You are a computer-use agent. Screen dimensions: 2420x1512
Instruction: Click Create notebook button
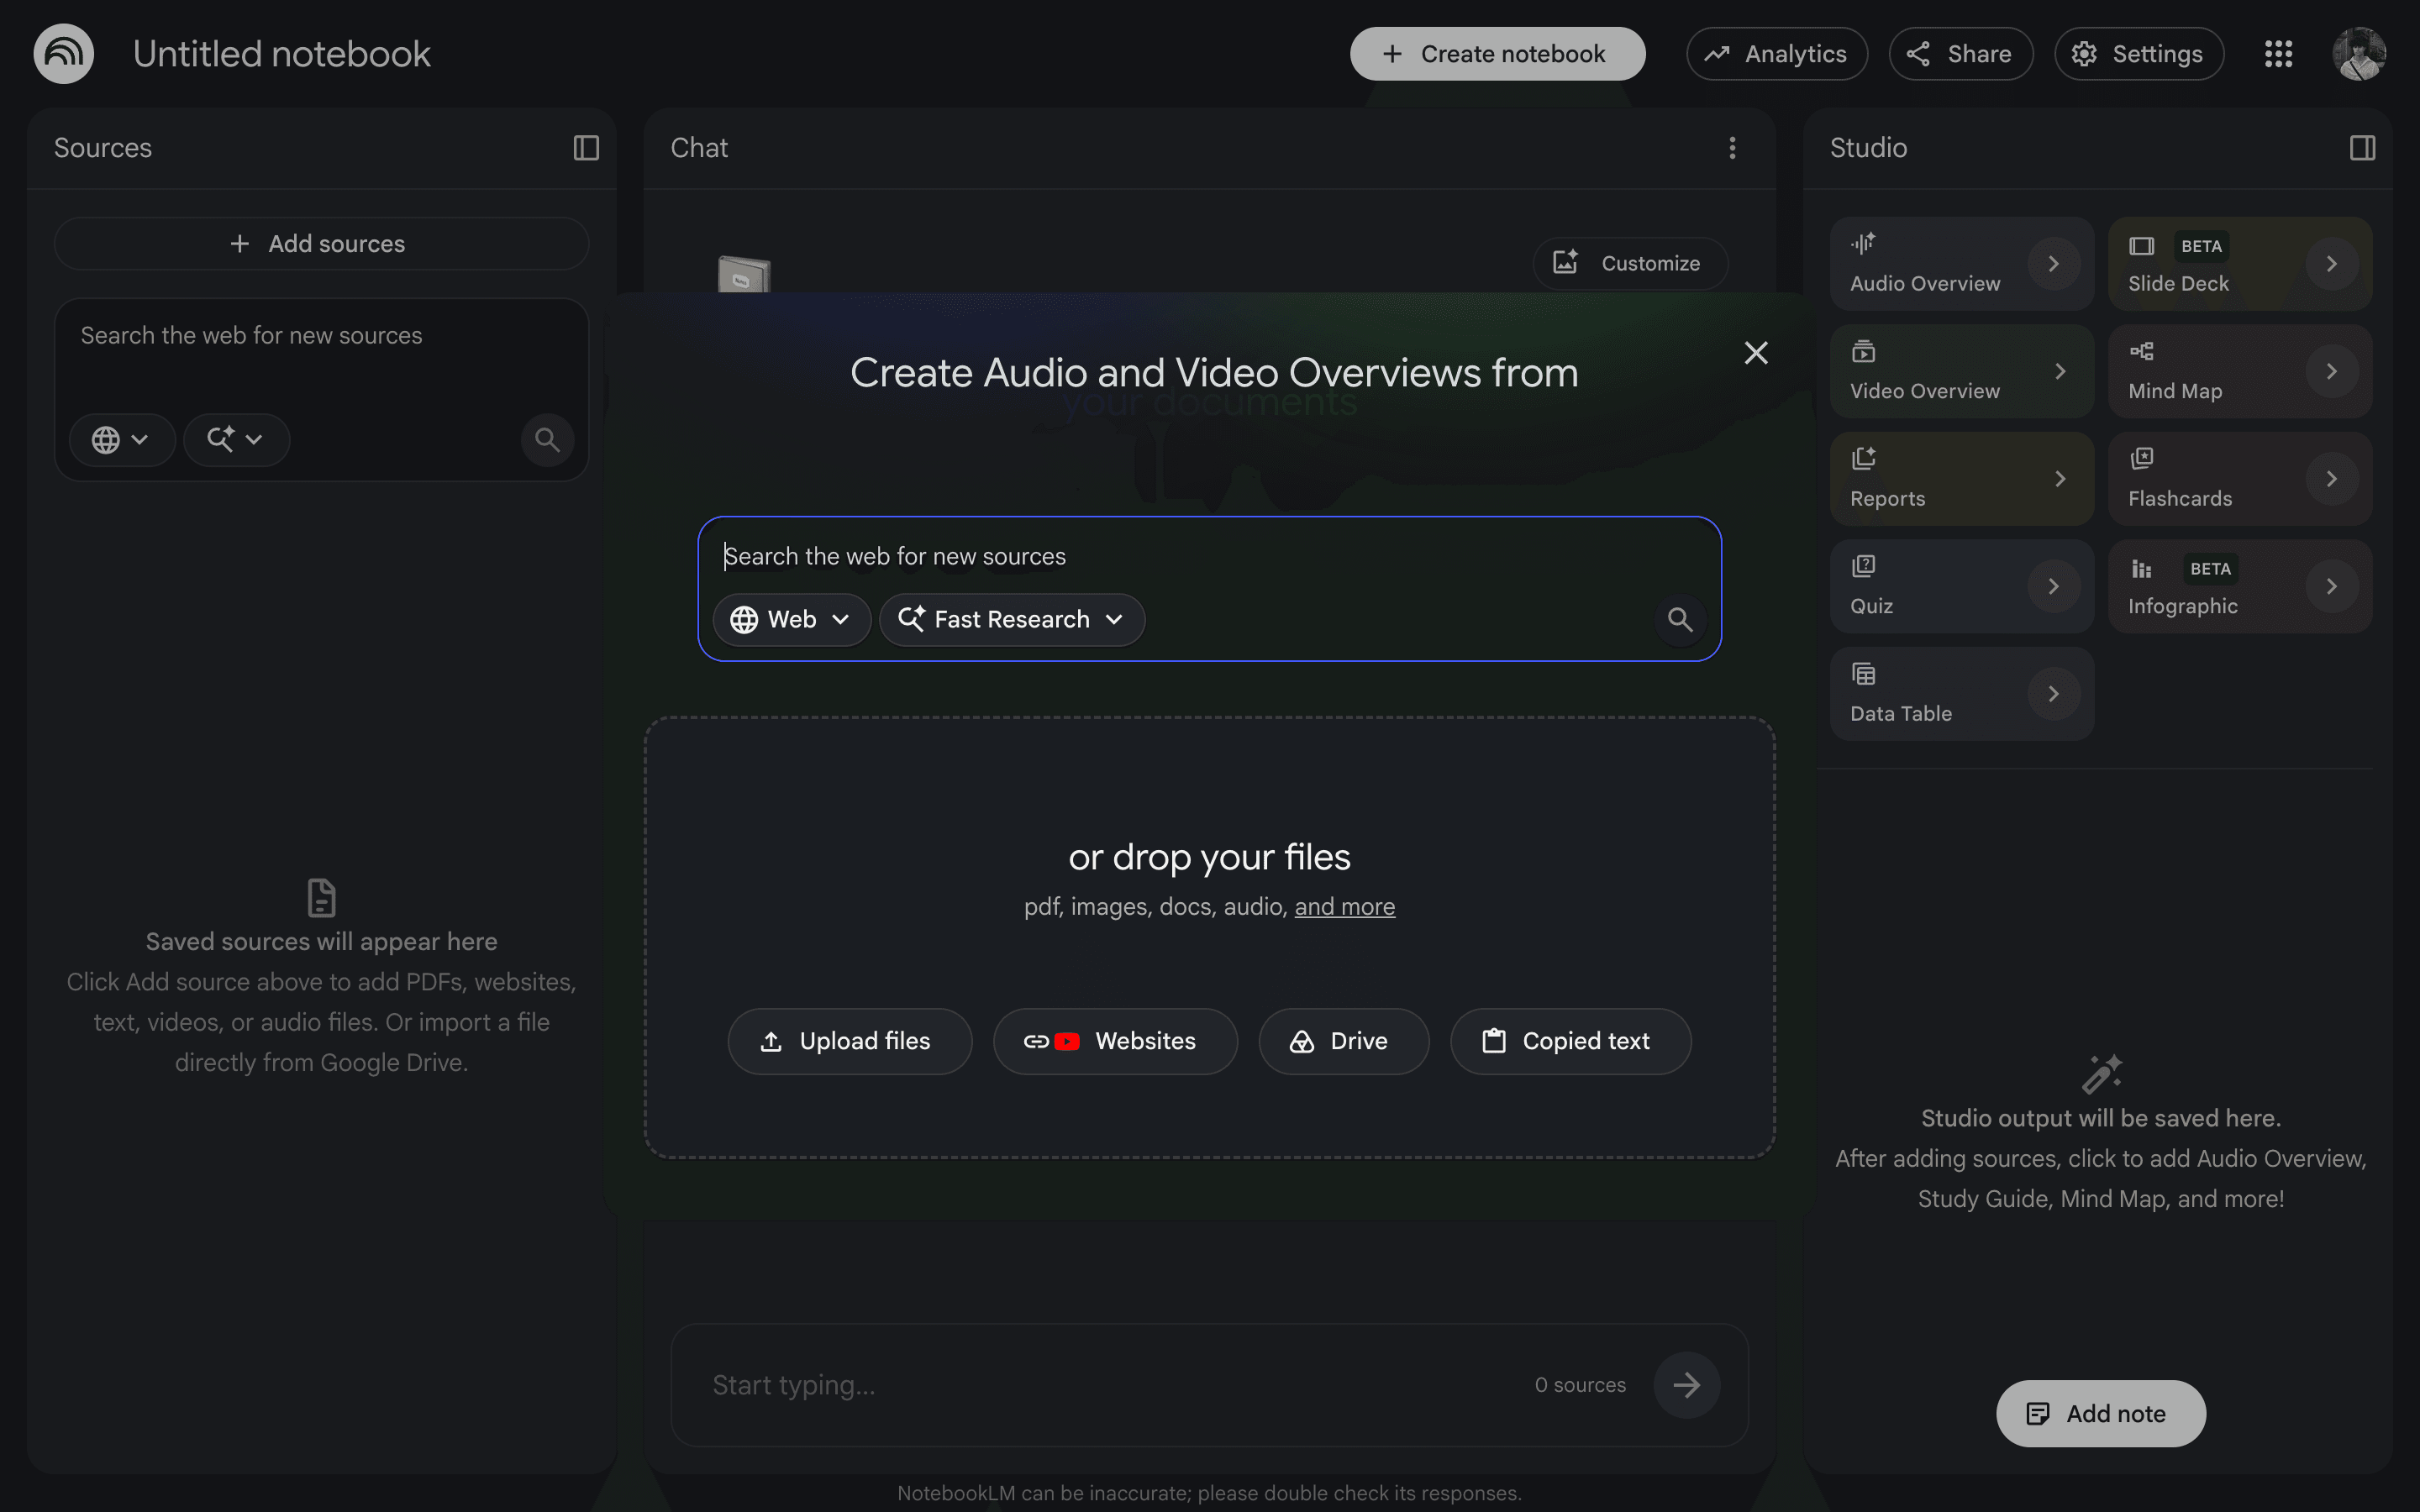point(1497,54)
